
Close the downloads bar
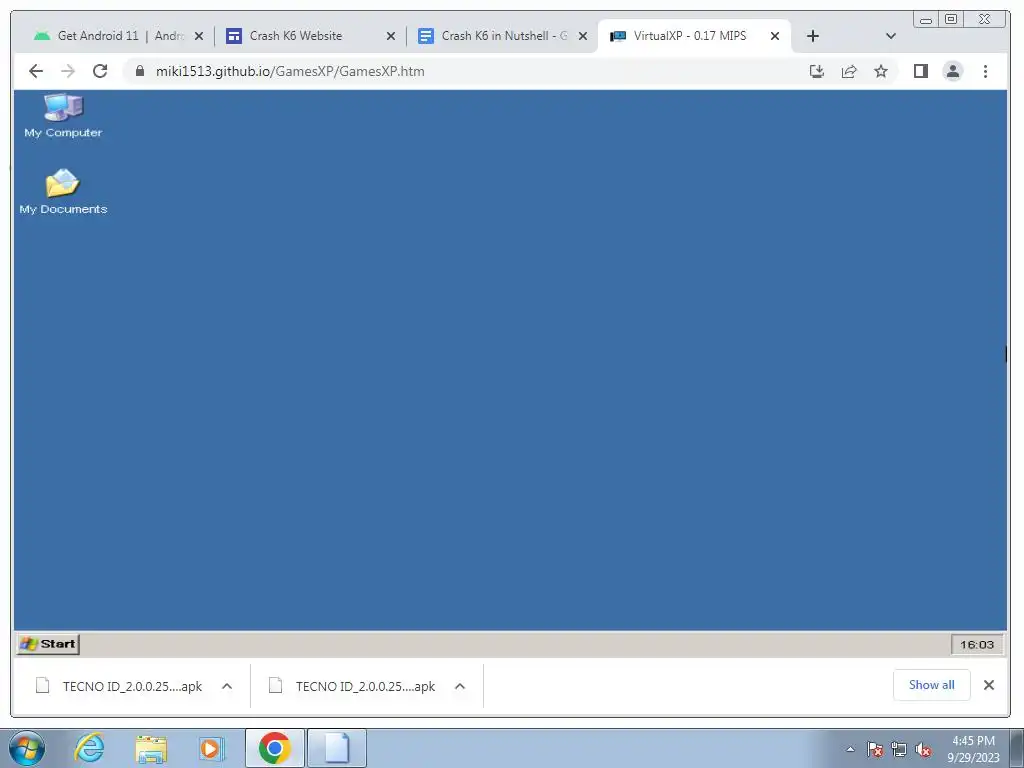989,685
